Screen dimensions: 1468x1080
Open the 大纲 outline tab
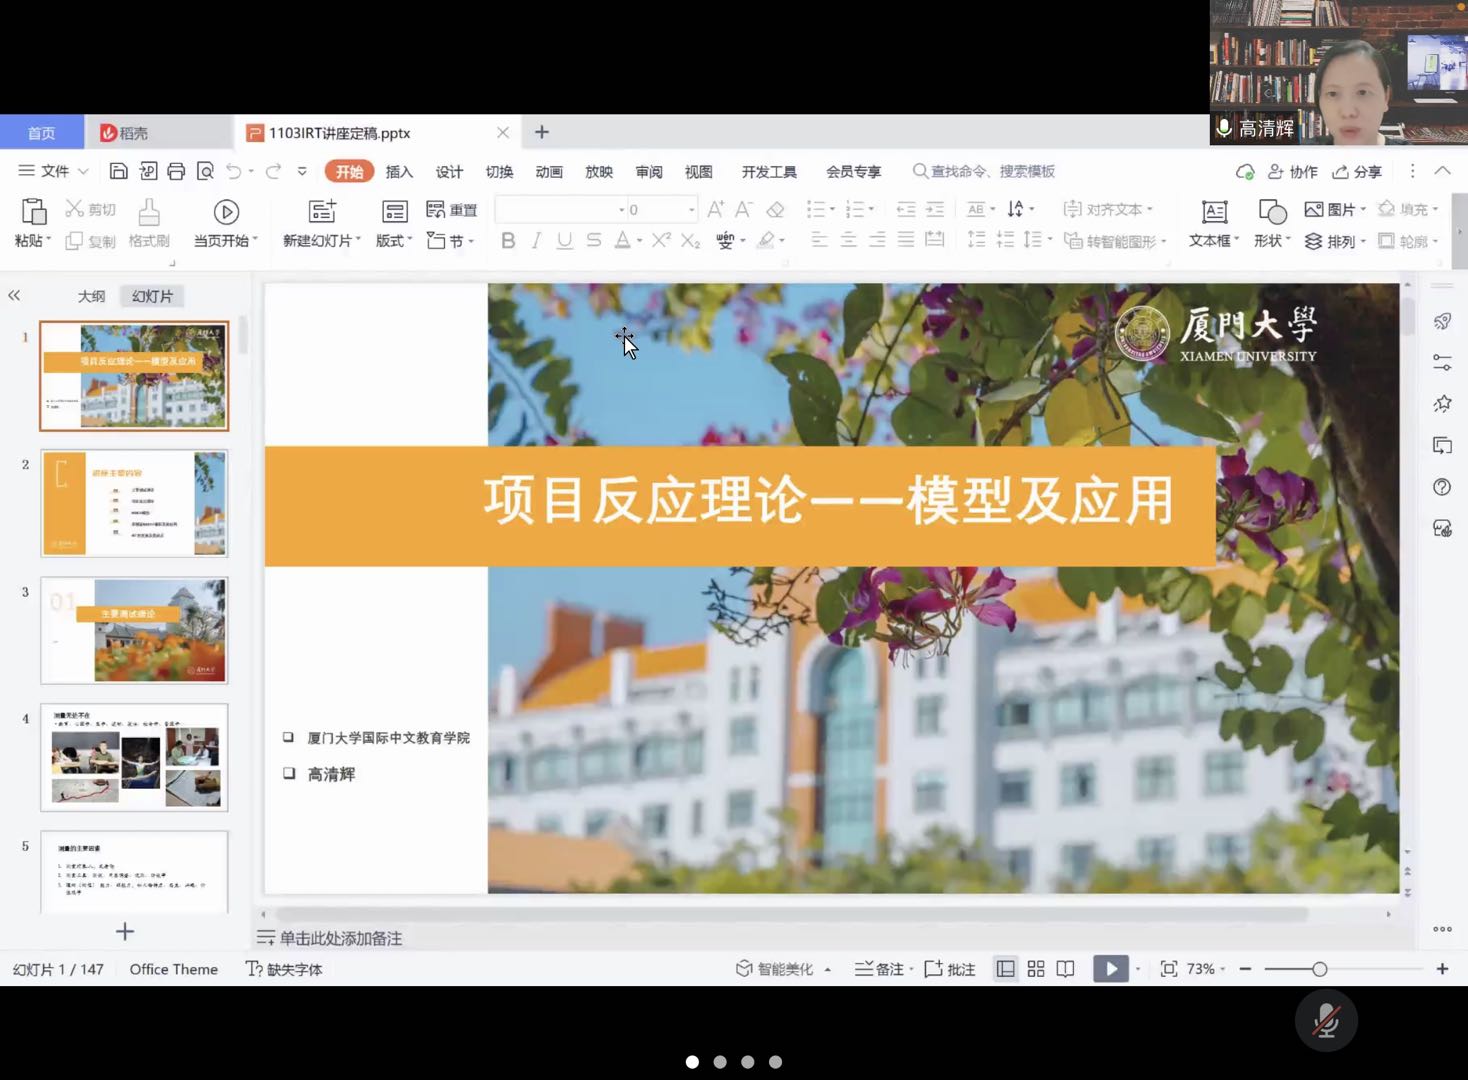click(91, 296)
